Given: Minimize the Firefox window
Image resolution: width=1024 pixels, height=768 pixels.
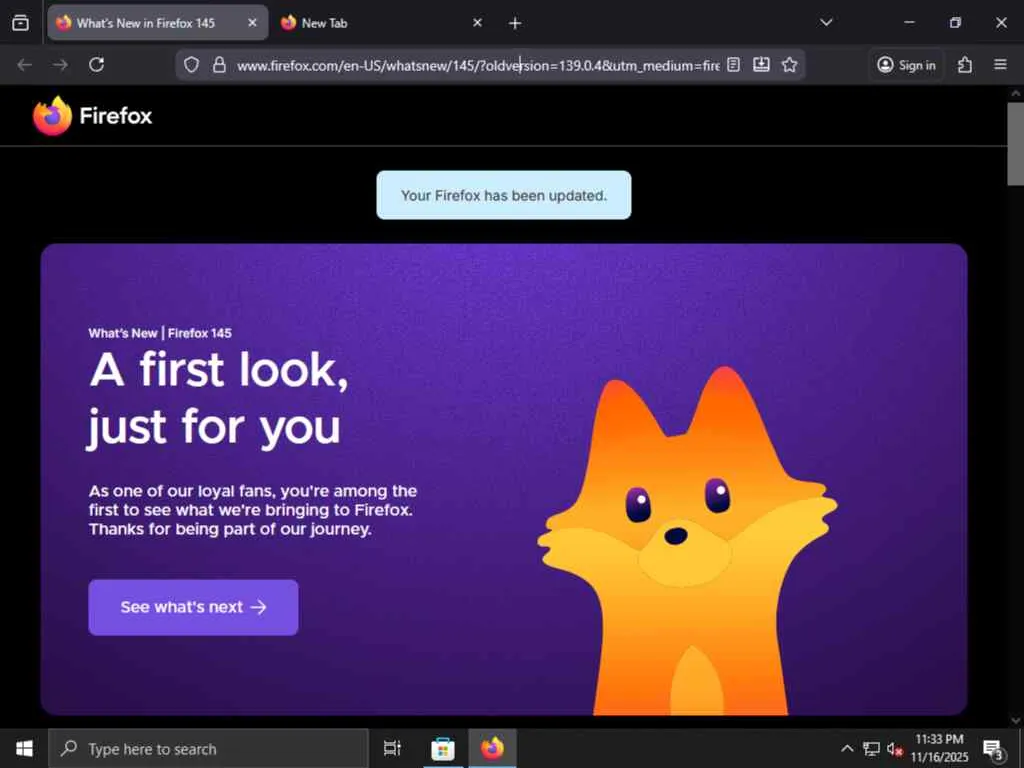Looking at the screenshot, I should [909, 23].
